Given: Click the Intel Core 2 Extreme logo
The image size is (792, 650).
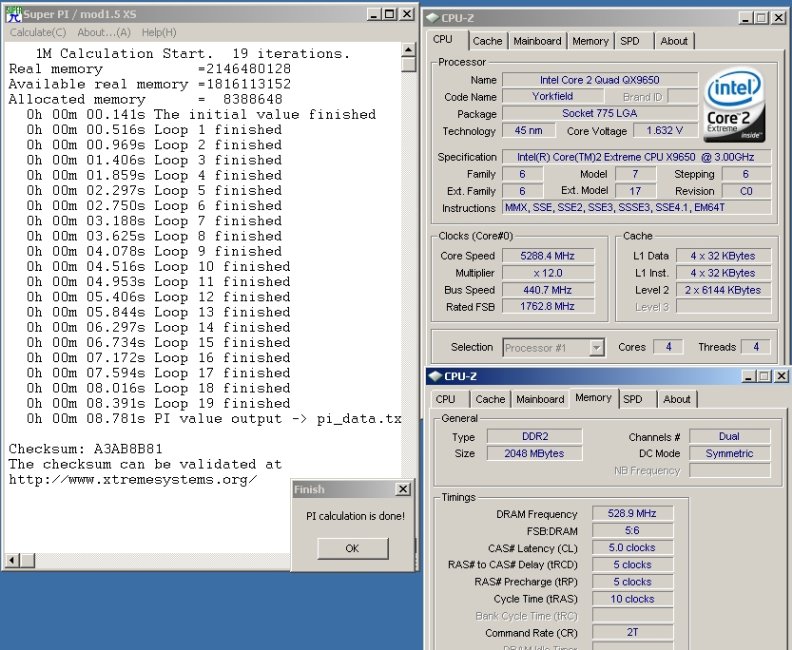Looking at the screenshot, I should pos(735,105).
